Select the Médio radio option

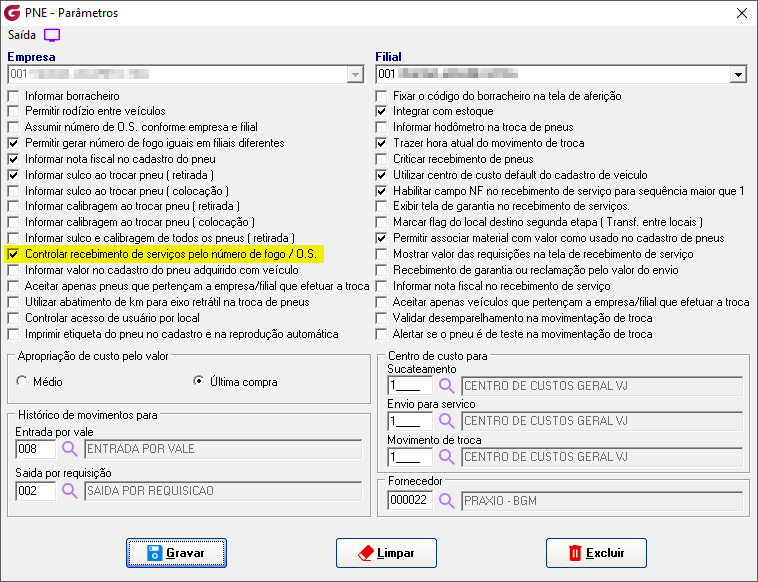(x=21, y=381)
